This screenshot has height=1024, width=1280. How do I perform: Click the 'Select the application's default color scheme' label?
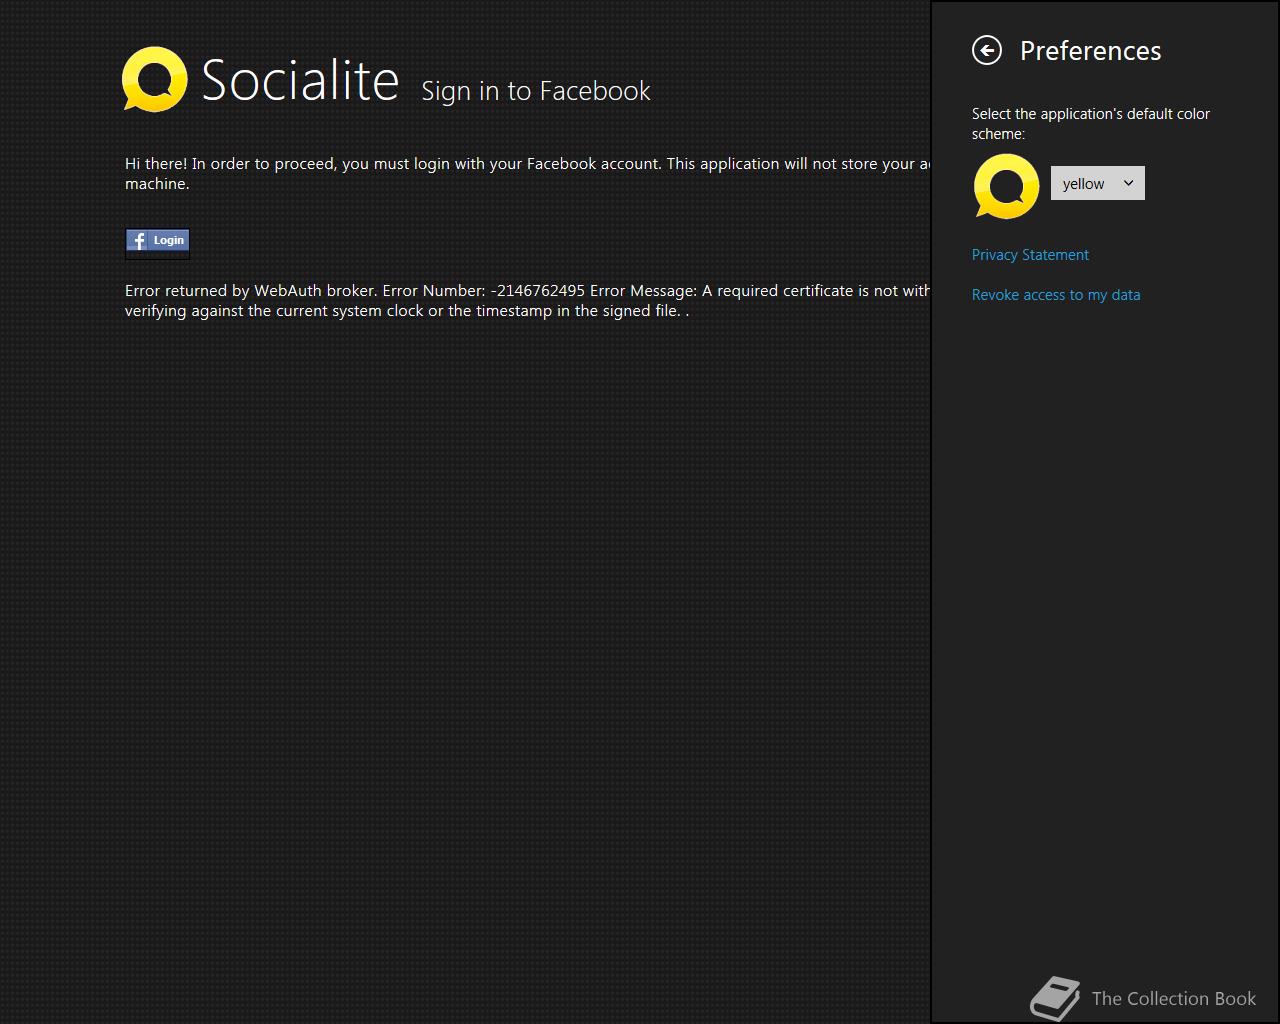click(1091, 124)
